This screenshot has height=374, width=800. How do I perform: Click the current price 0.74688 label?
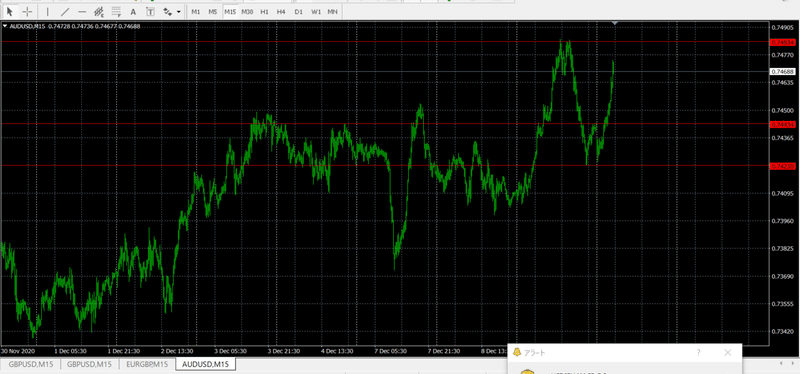click(783, 71)
